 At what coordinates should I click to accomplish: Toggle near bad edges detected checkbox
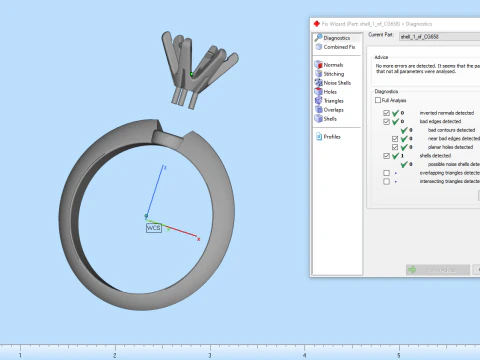pyautogui.click(x=395, y=139)
